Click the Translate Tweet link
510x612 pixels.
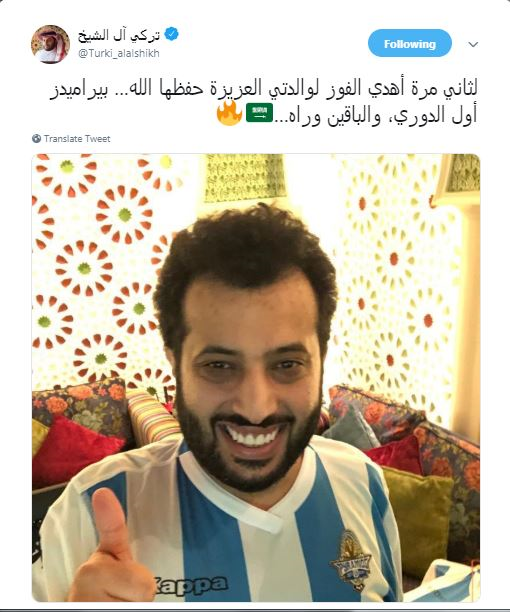pyautogui.click(x=77, y=139)
